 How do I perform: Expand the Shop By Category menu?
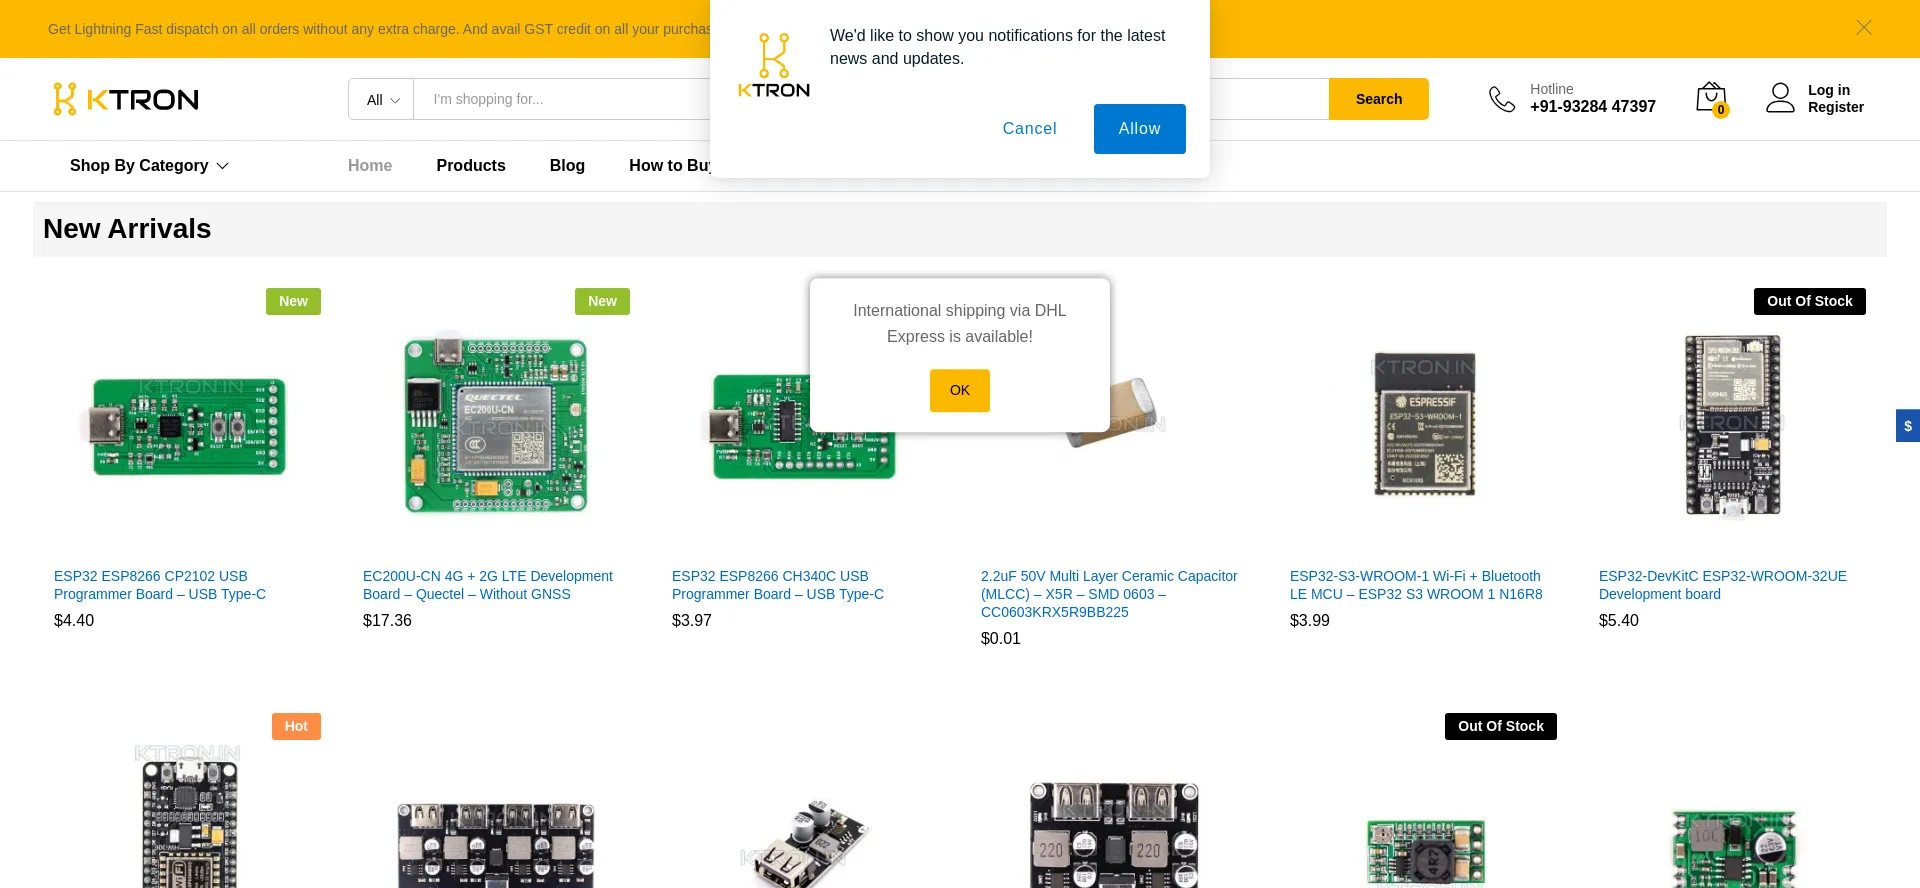tap(149, 166)
